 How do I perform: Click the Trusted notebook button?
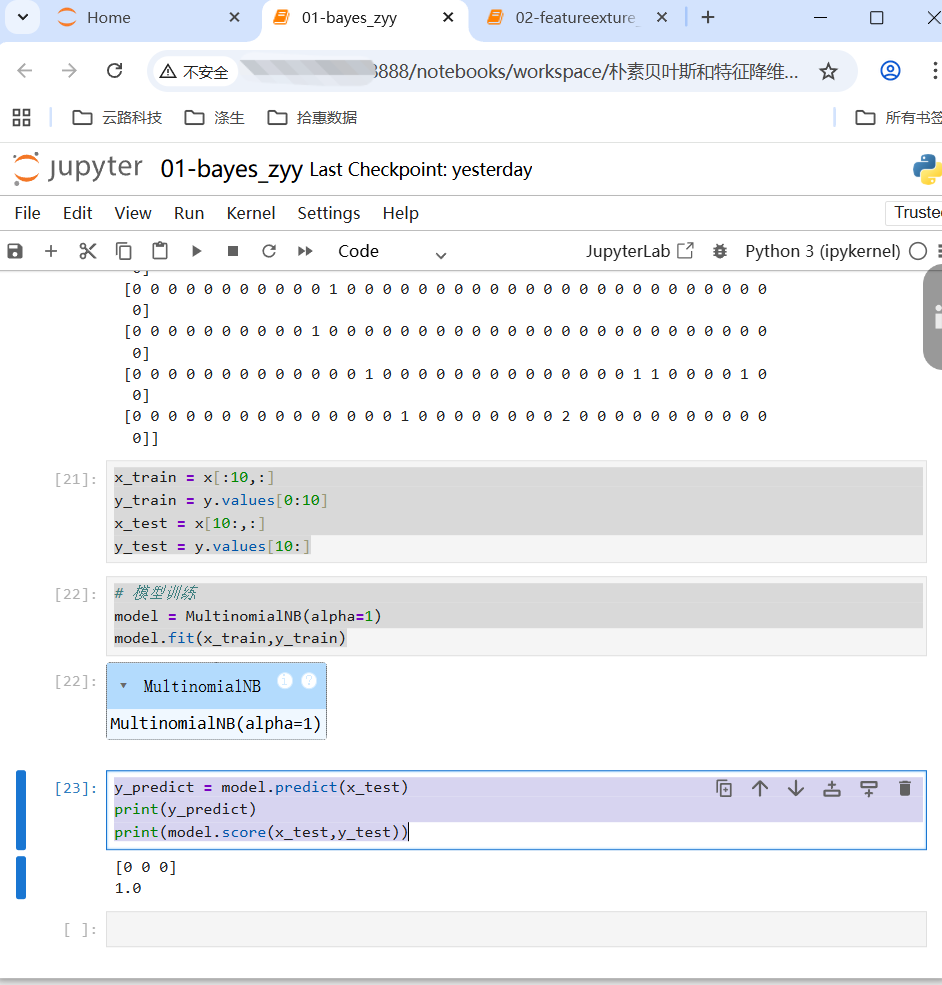[916, 212]
